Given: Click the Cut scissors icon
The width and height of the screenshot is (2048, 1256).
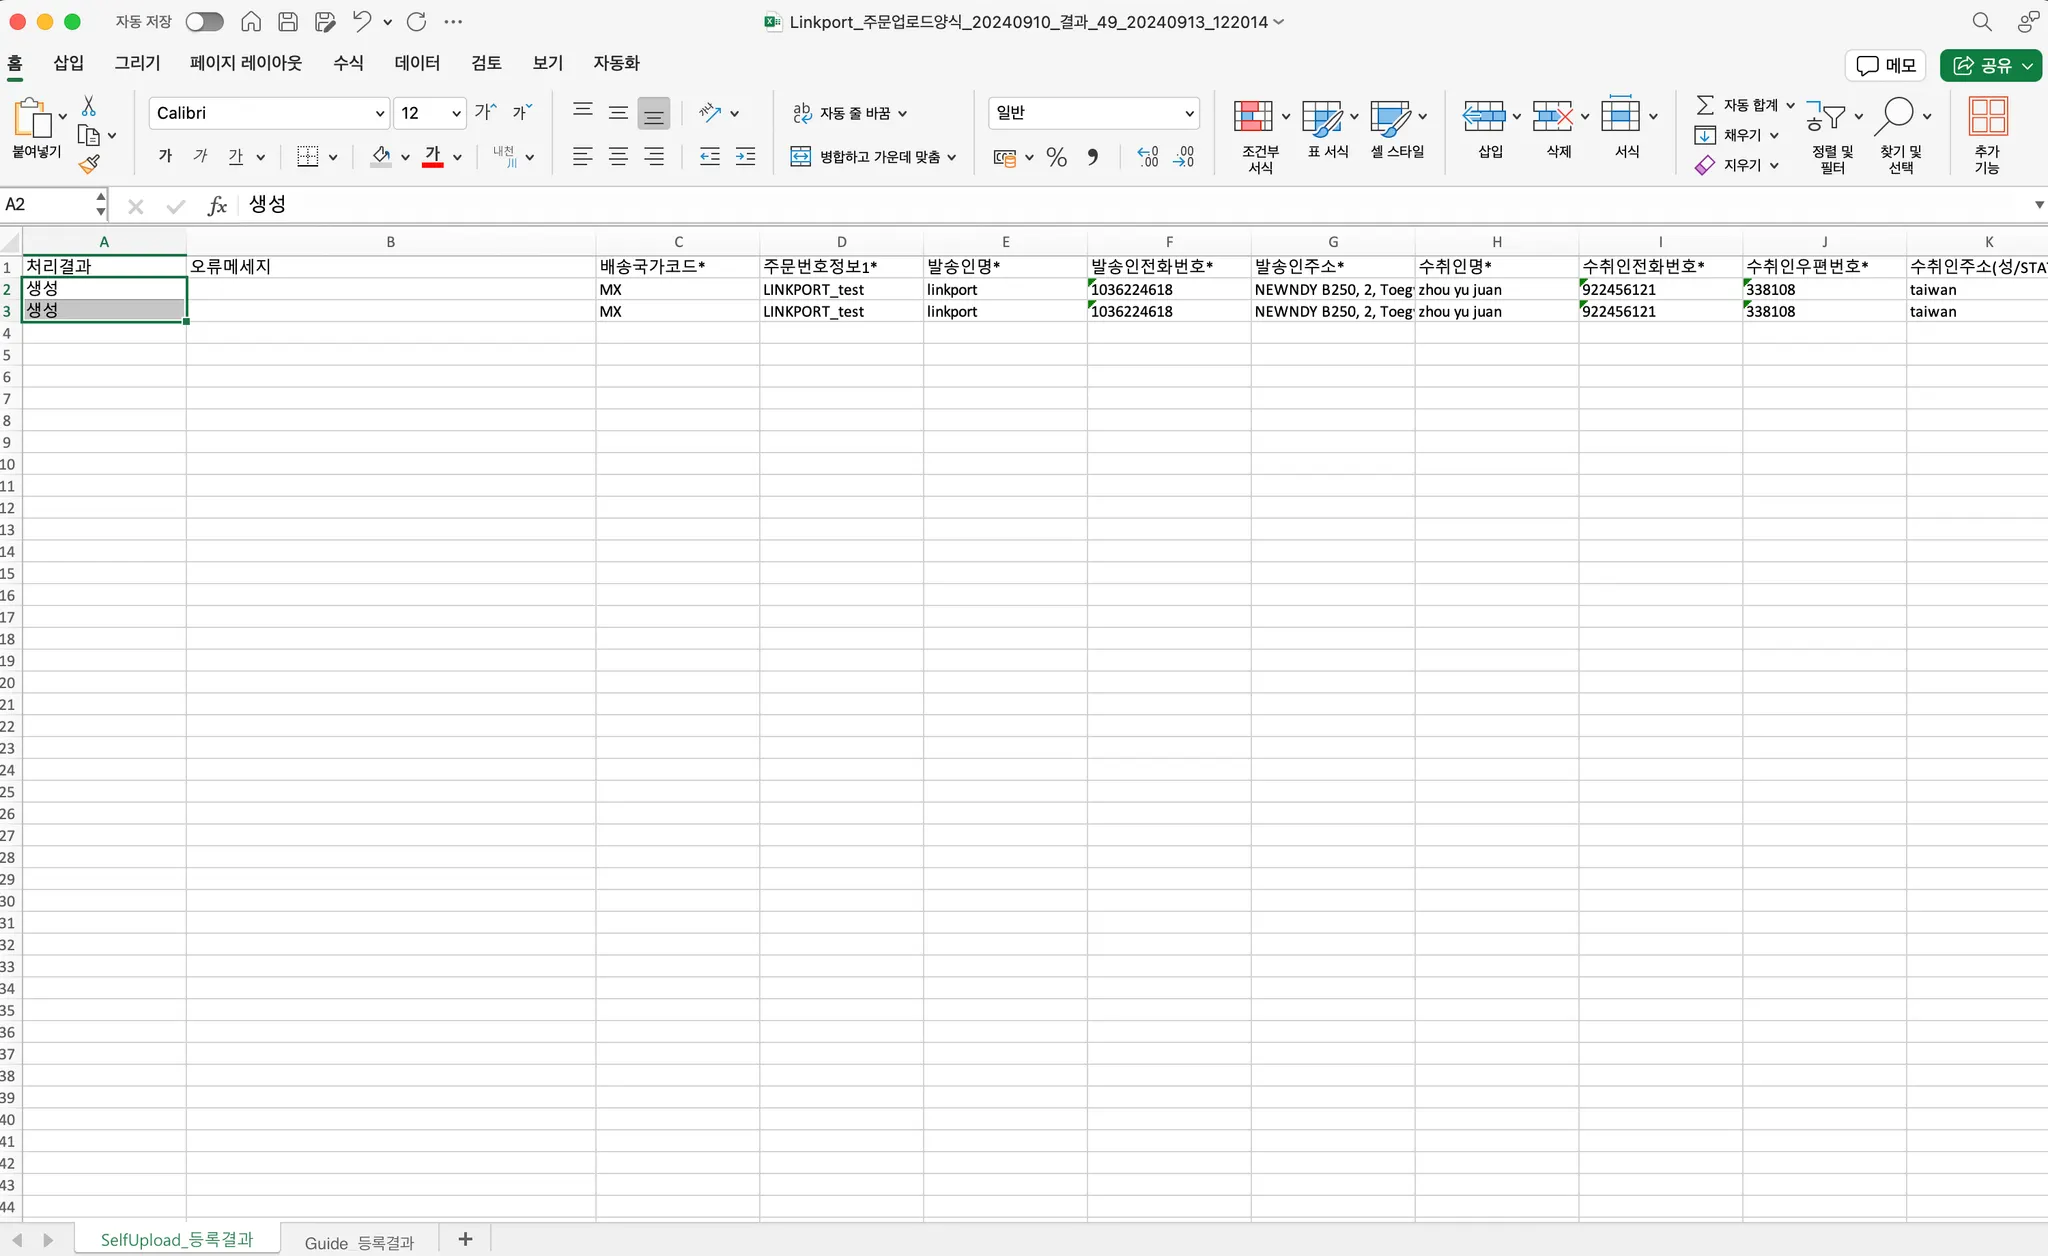Looking at the screenshot, I should [x=89, y=106].
